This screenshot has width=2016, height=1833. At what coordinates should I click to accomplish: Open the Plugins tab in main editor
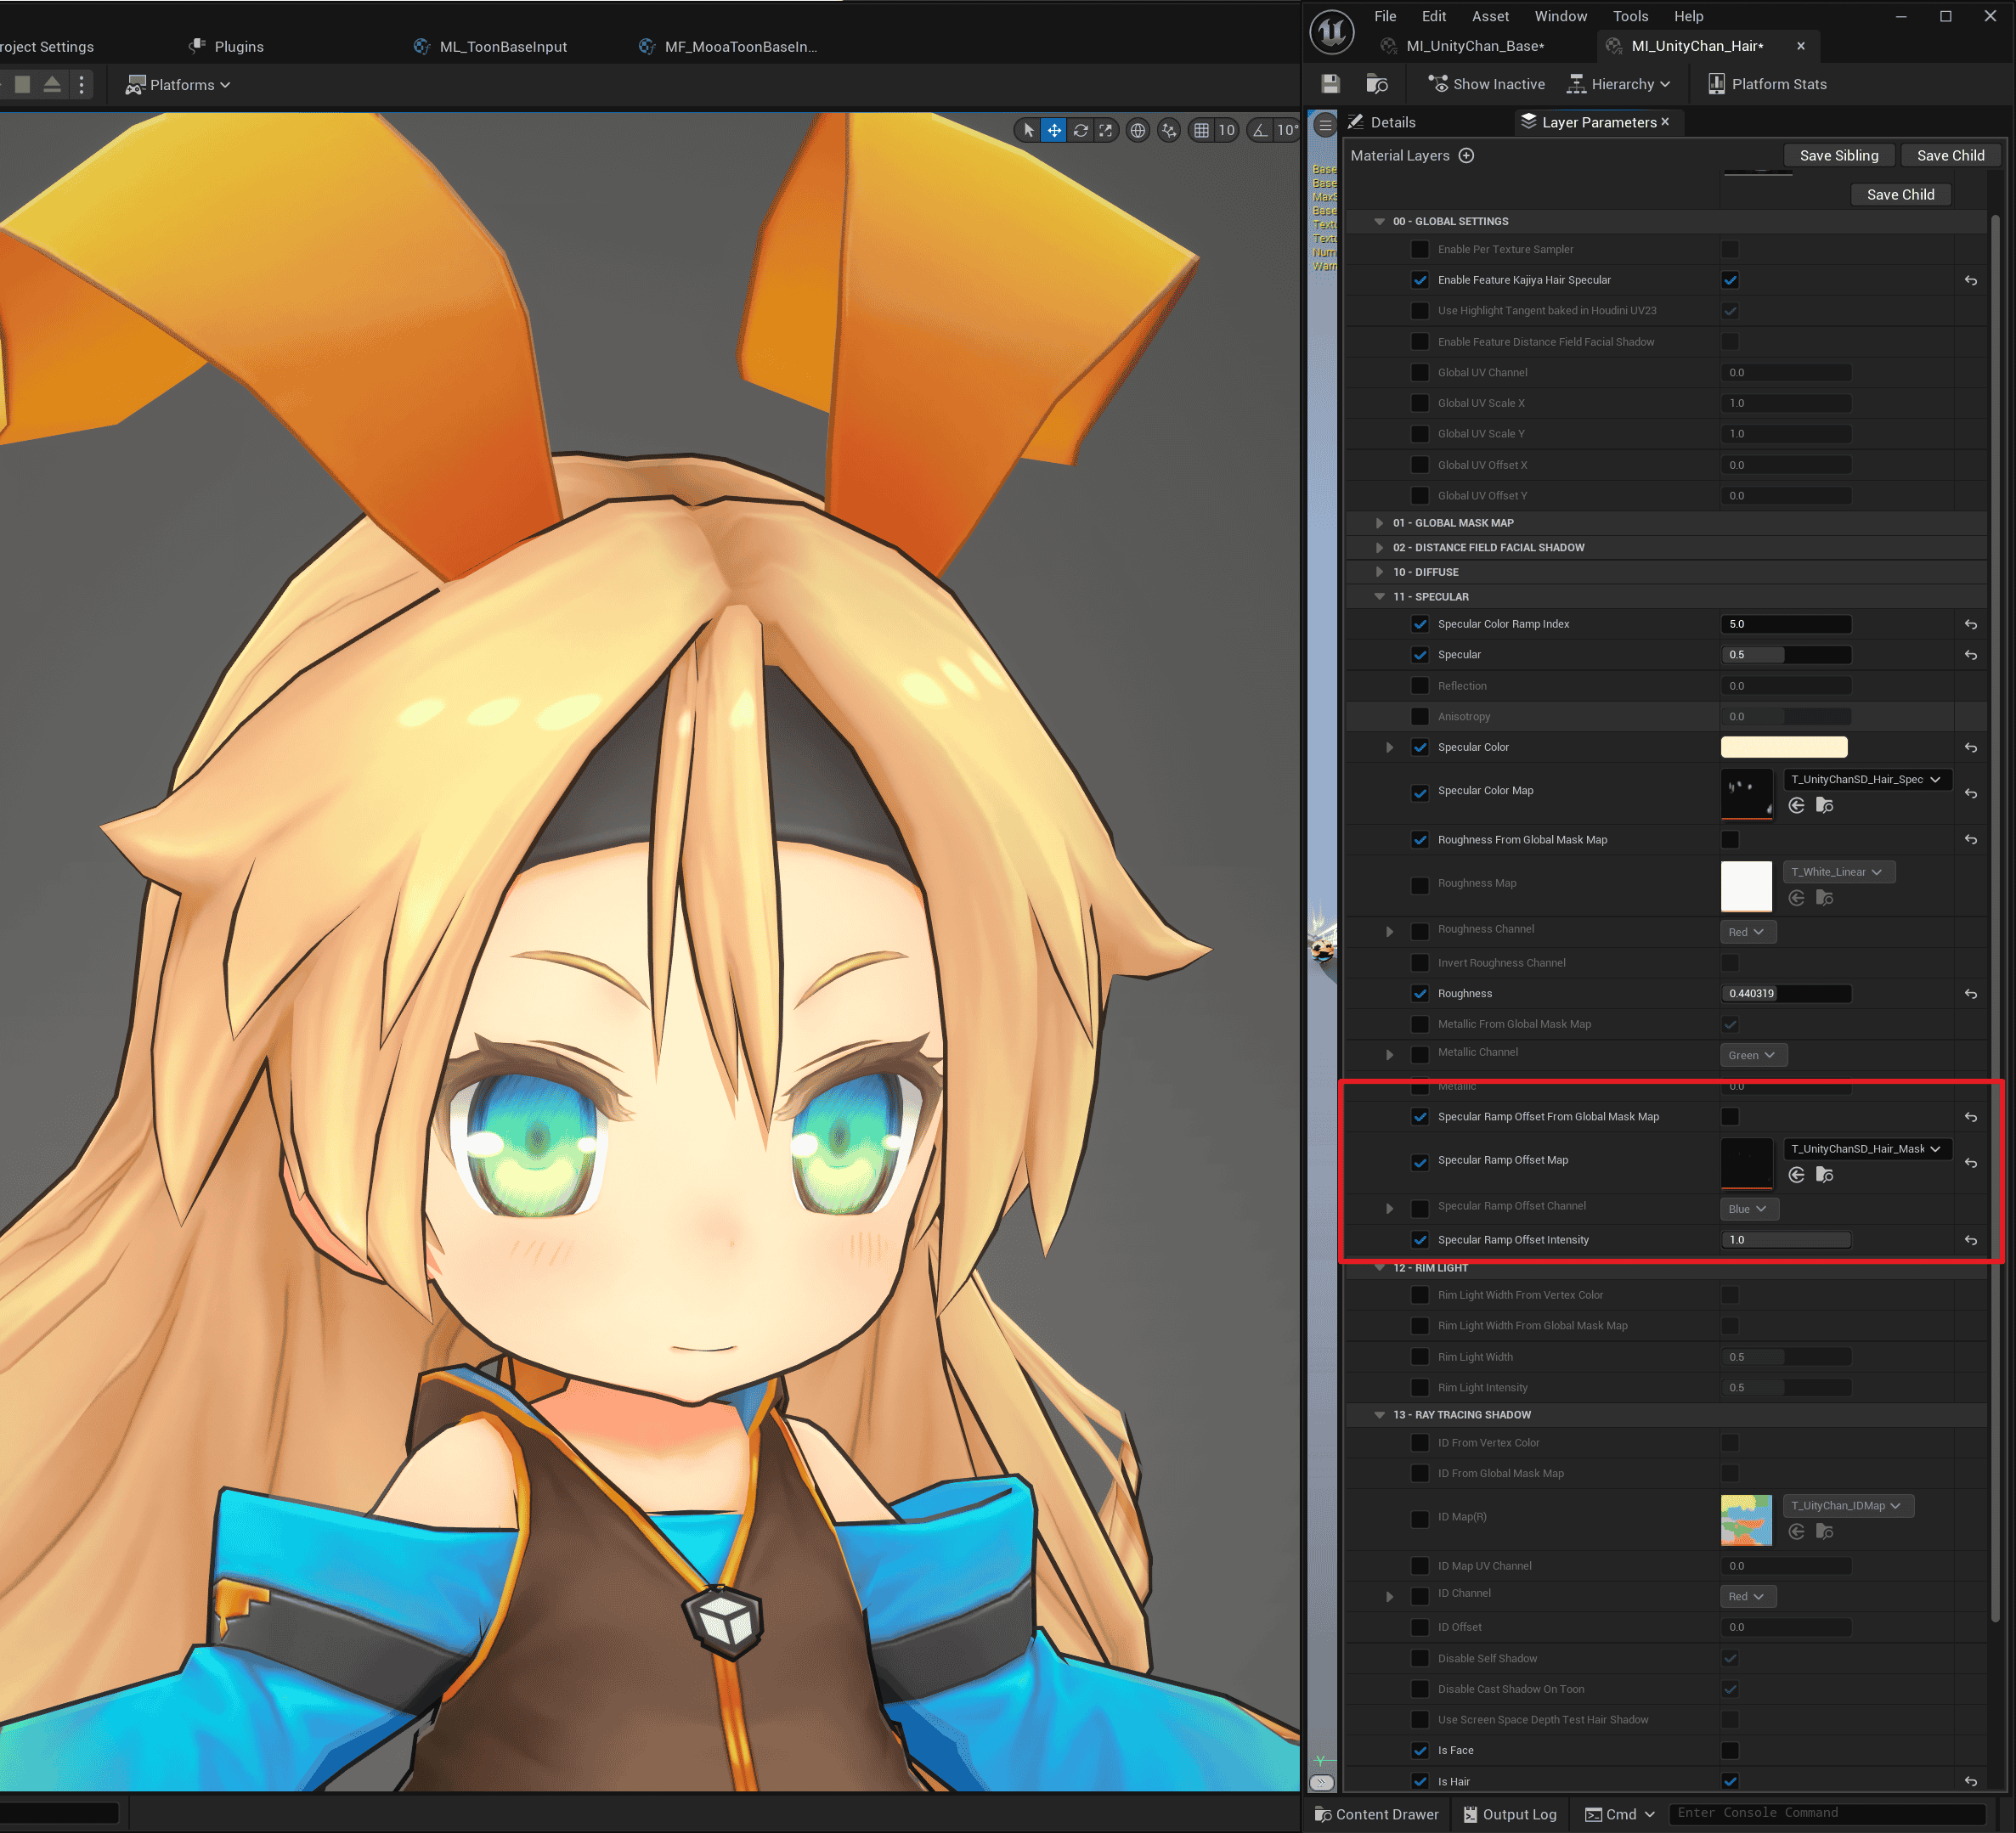[227, 47]
